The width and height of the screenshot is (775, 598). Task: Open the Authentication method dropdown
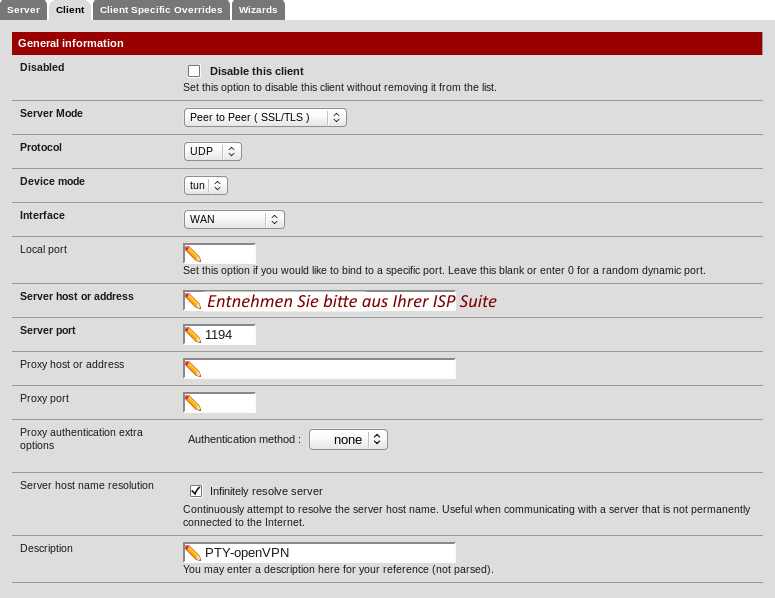pyautogui.click(x=348, y=440)
